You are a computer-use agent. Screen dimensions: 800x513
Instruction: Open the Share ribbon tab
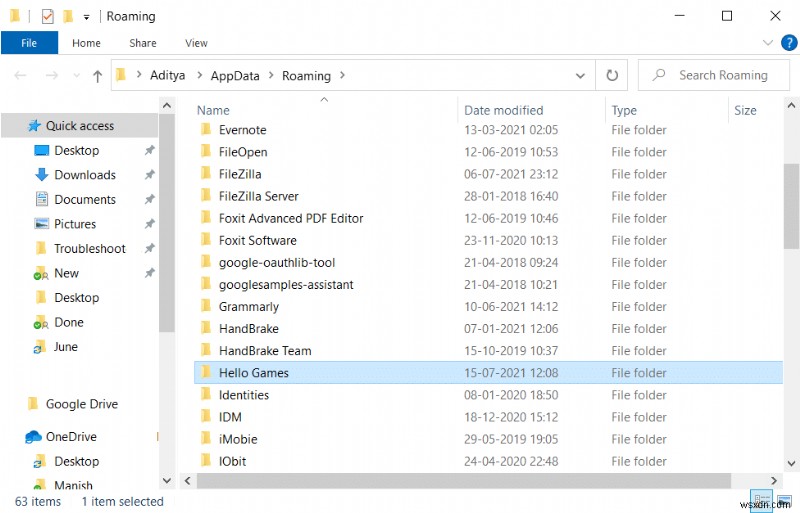pos(143,43)
